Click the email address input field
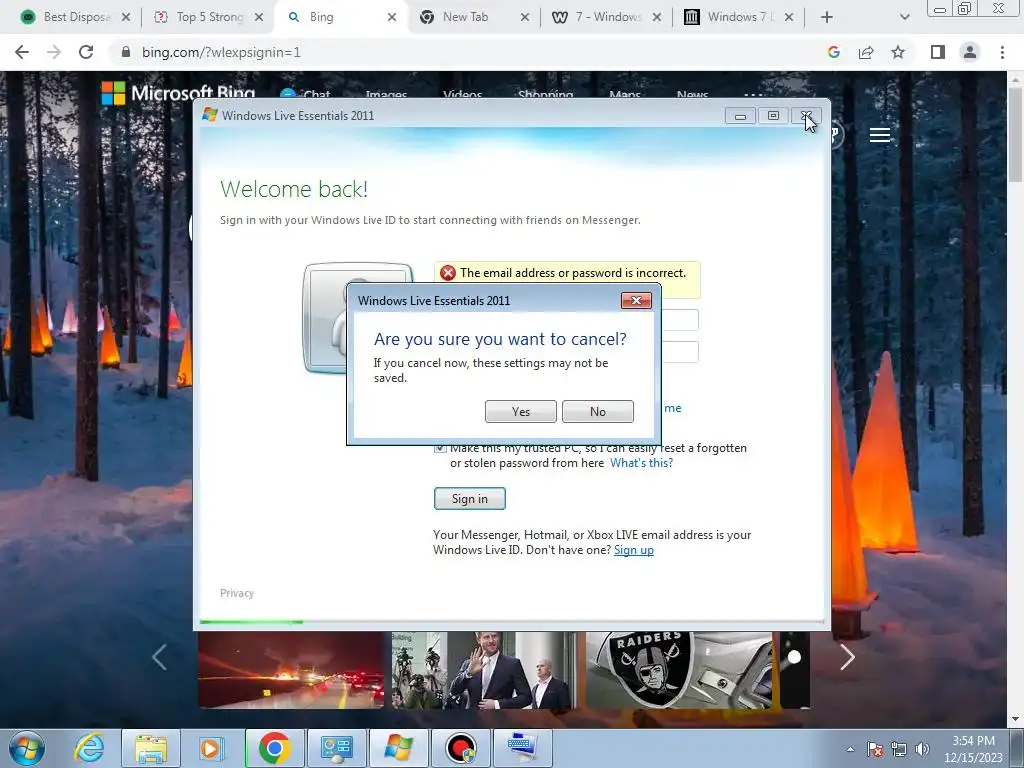1024x768 pixels. coord(680,320)
